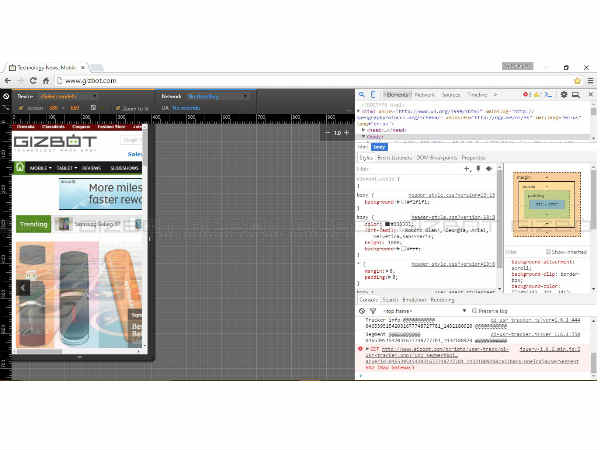This screenshot has width=600, height=450.
Task: Switch to the Timeline tab
Action: click(478, 94)
